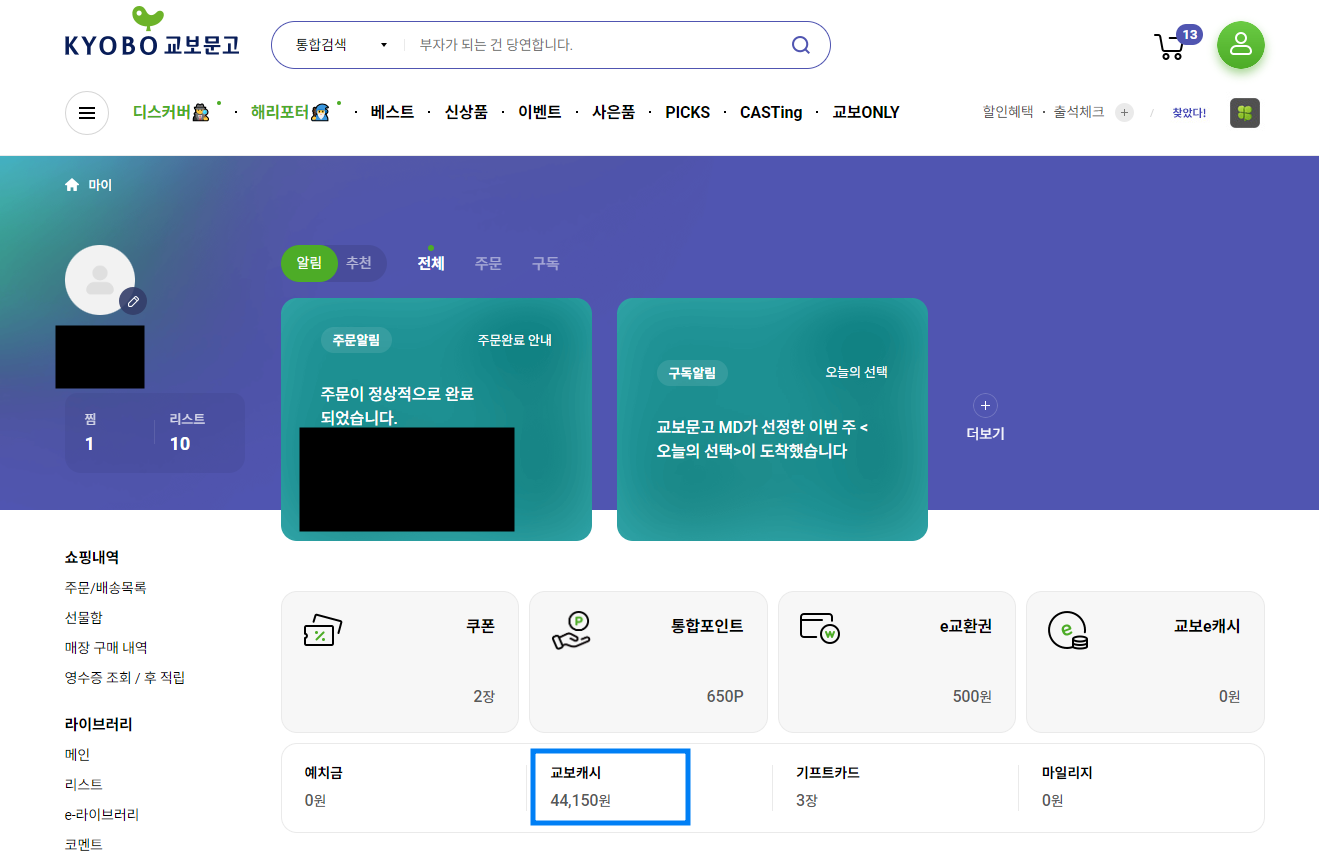
Task: Open the 사은품 menu item
Action: (614, 113)
